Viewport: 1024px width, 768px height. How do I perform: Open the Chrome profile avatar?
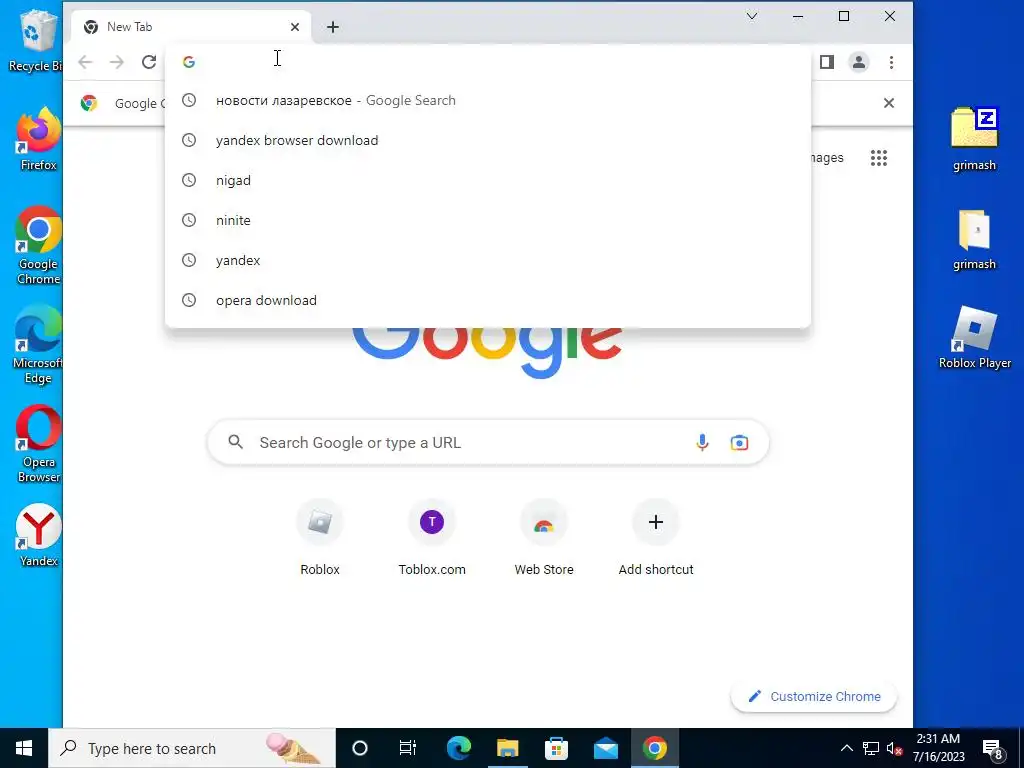coord(859,62)
